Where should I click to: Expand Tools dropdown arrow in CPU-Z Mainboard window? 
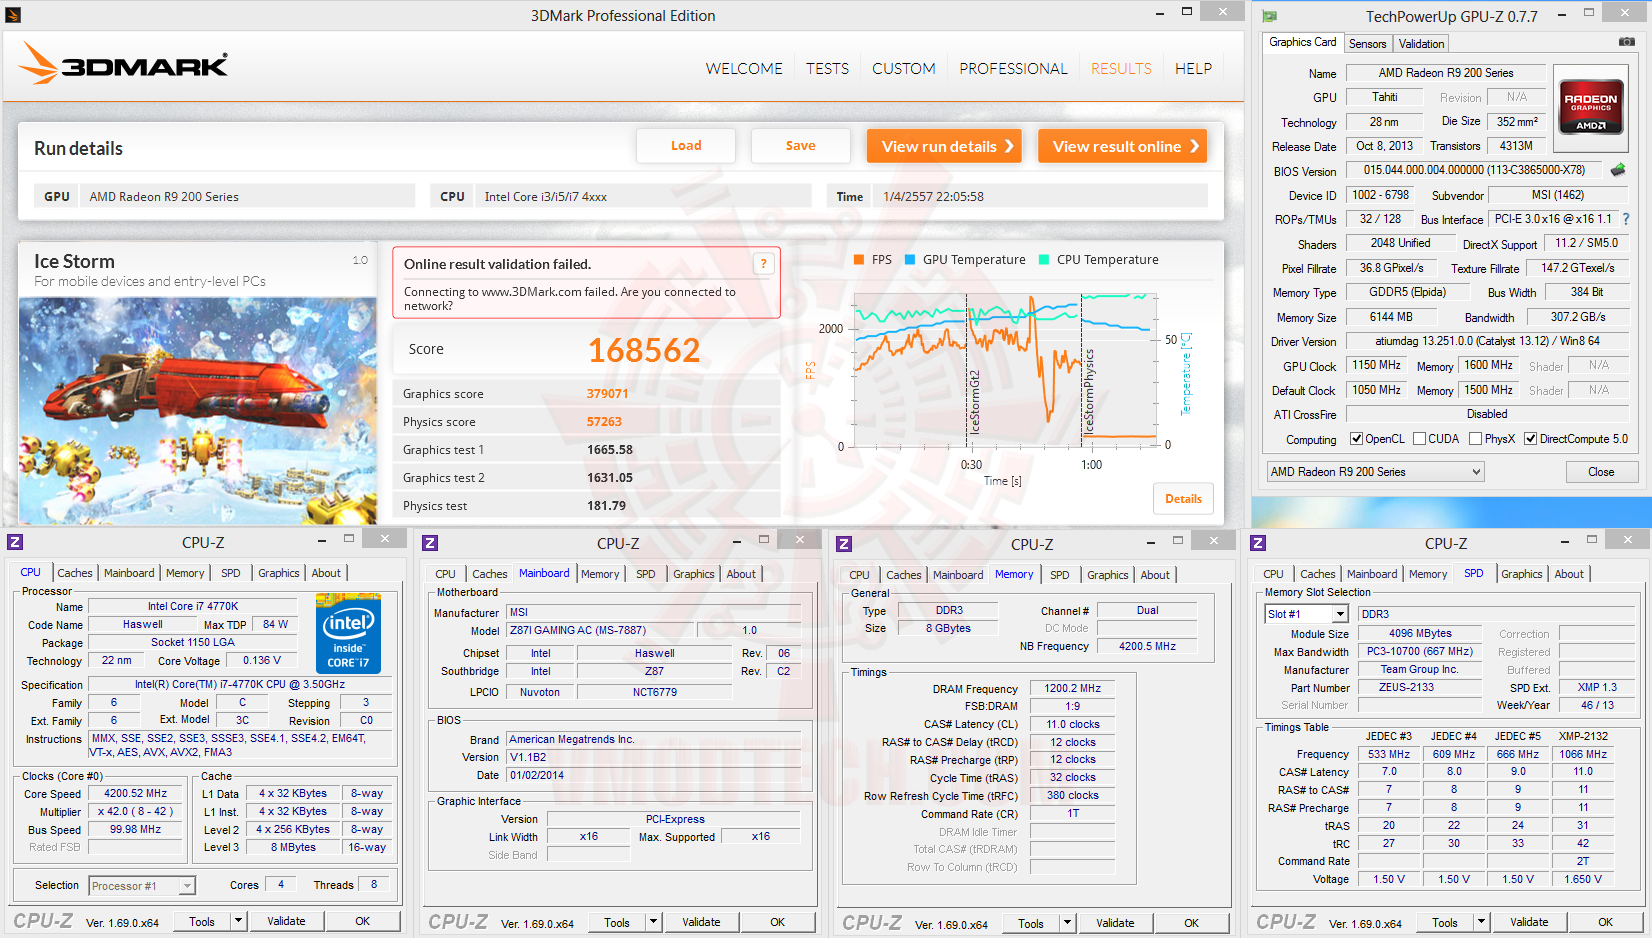(x=653, y=922)
